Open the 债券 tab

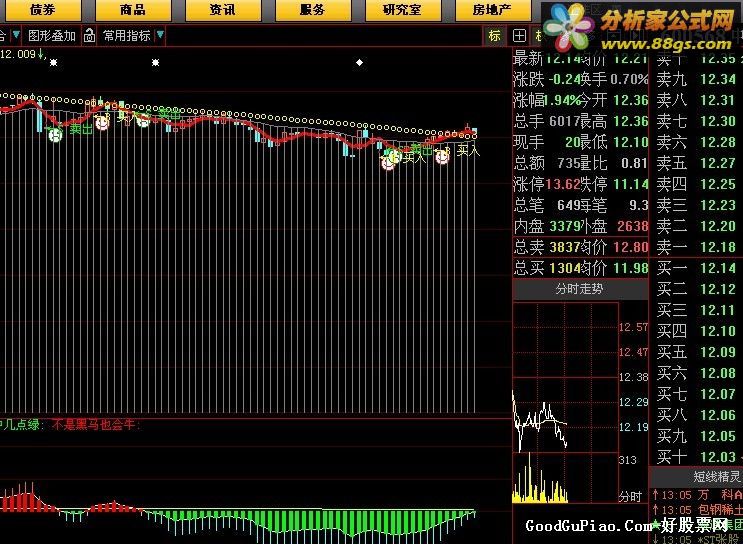pos(42,10)
